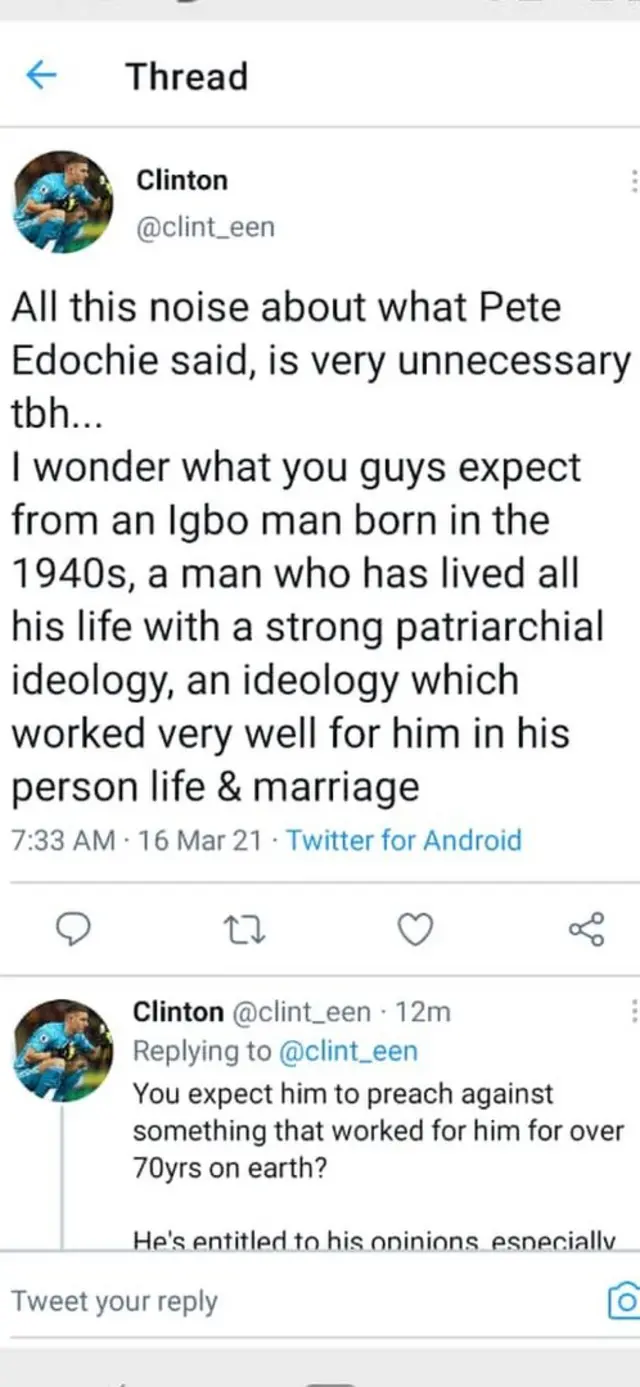Screen dimensions: 640x1387
Task: Open the overflow menu on Clinton's reply
Action: (633, 1013)
